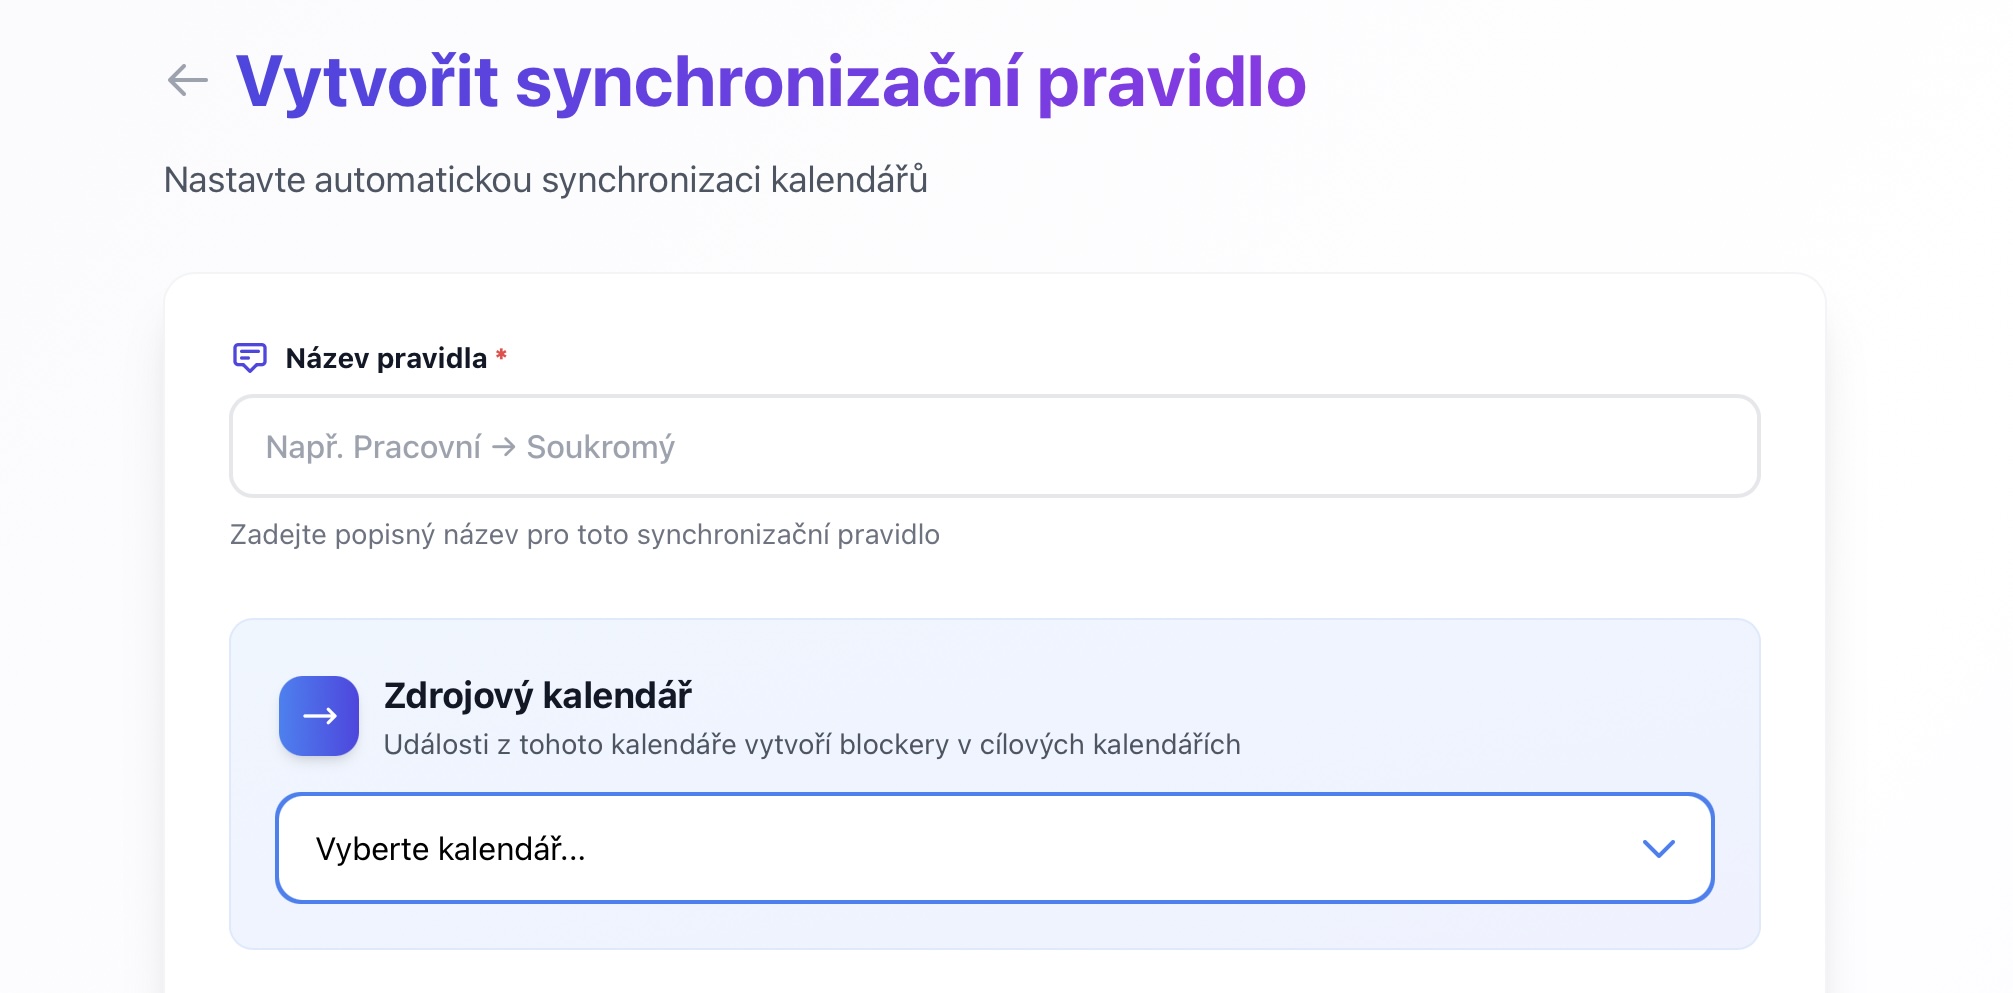Click the "Vytvořit synchronizační pravidlo" page title
This screenshot has width=2013, height=993.
click(770, 82)
